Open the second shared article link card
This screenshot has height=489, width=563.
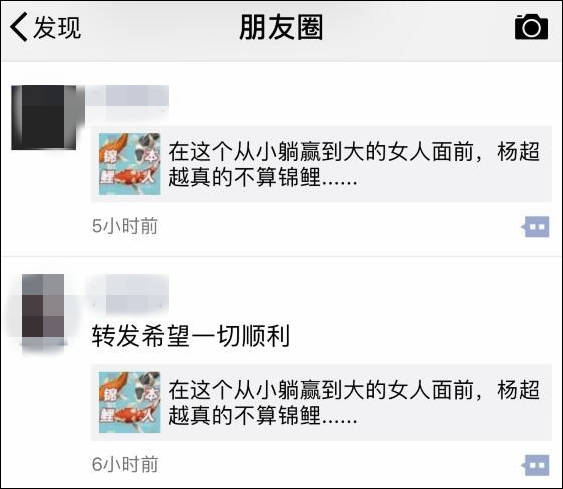coord(322,402)
